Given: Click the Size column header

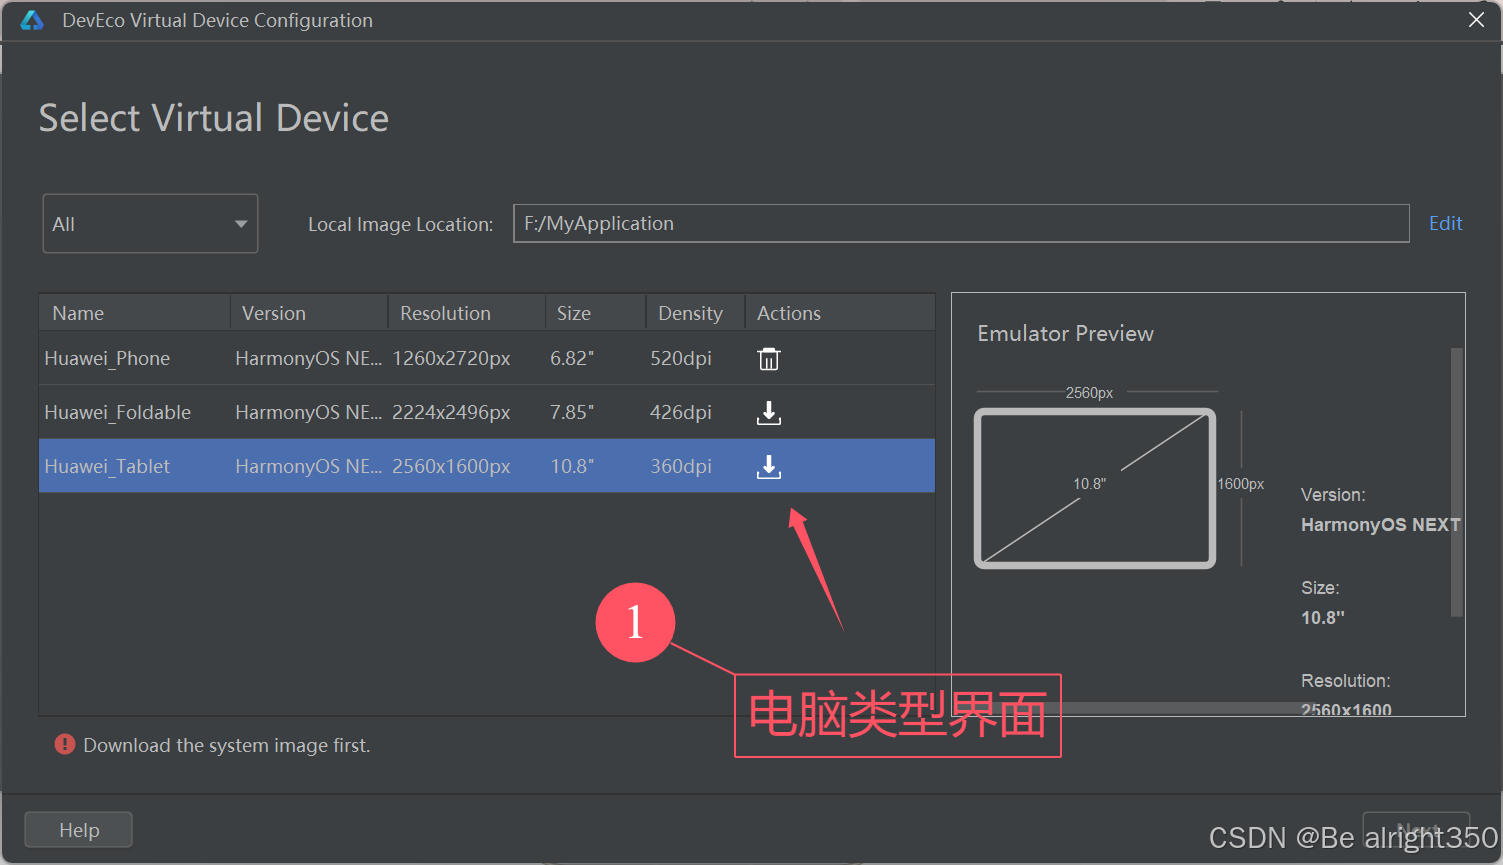Looking at the screenshot, I should point(596,313).
